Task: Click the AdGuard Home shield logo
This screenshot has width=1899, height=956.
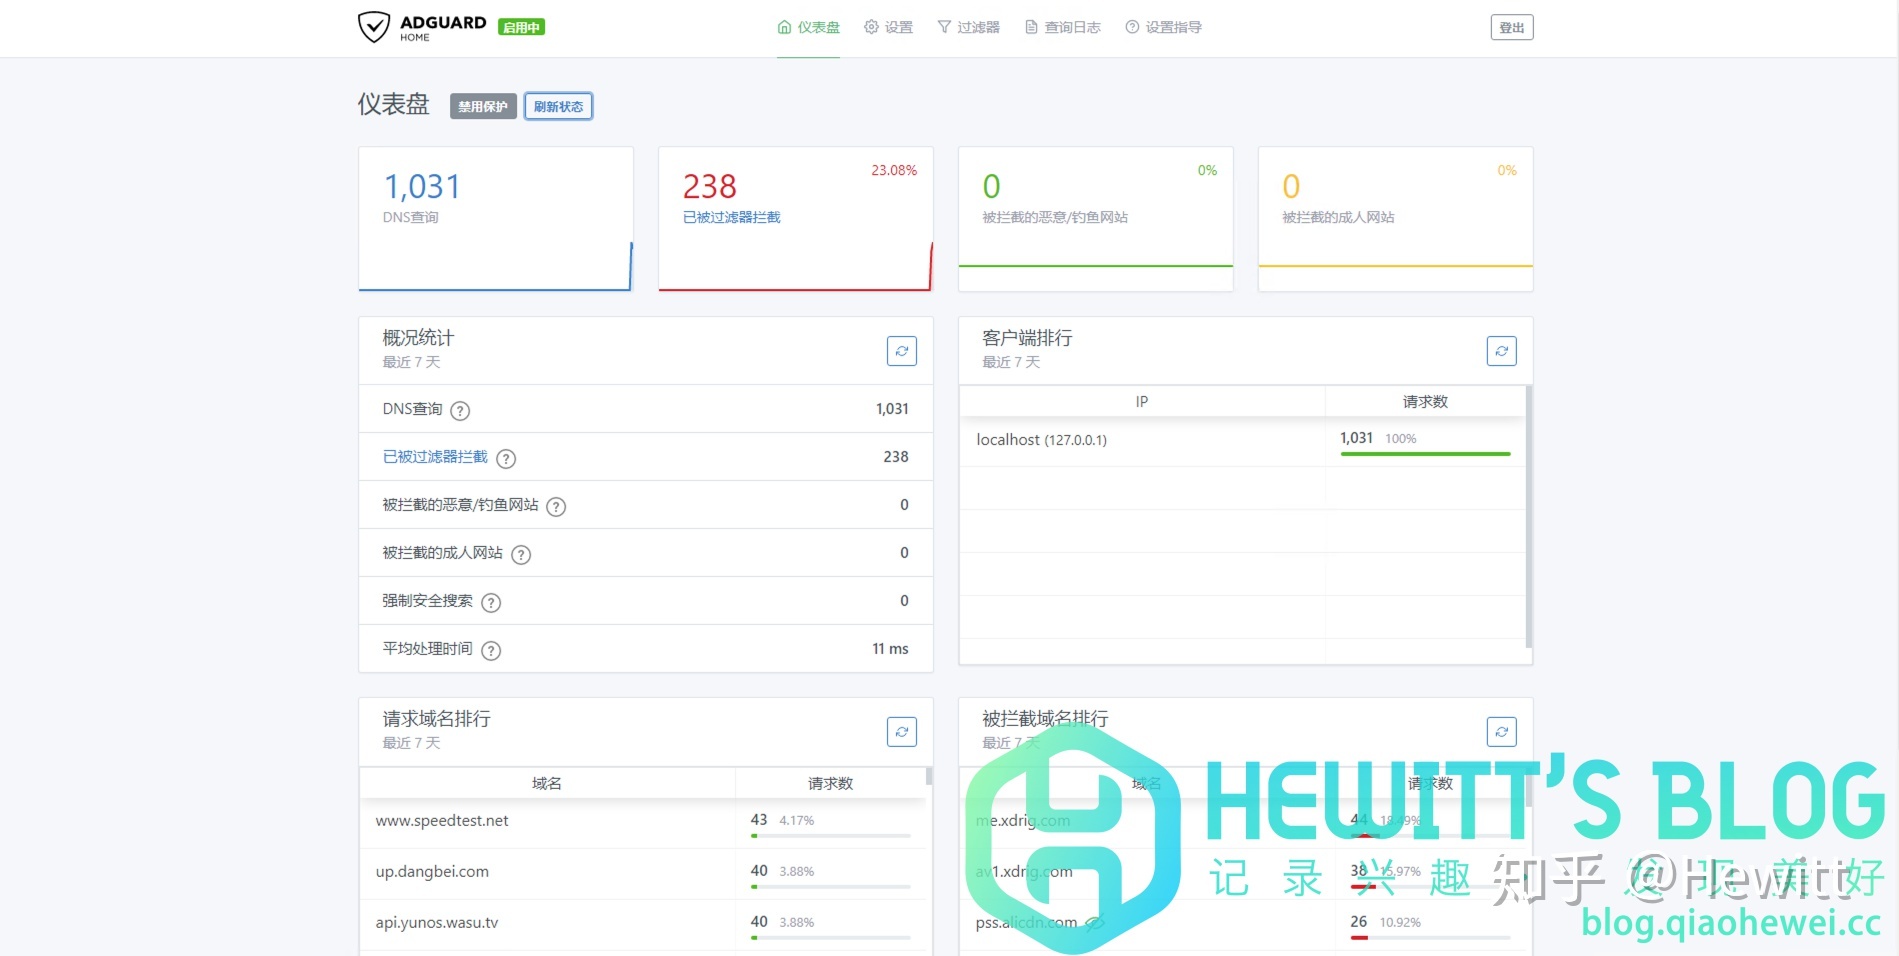Action: point(373,27)
